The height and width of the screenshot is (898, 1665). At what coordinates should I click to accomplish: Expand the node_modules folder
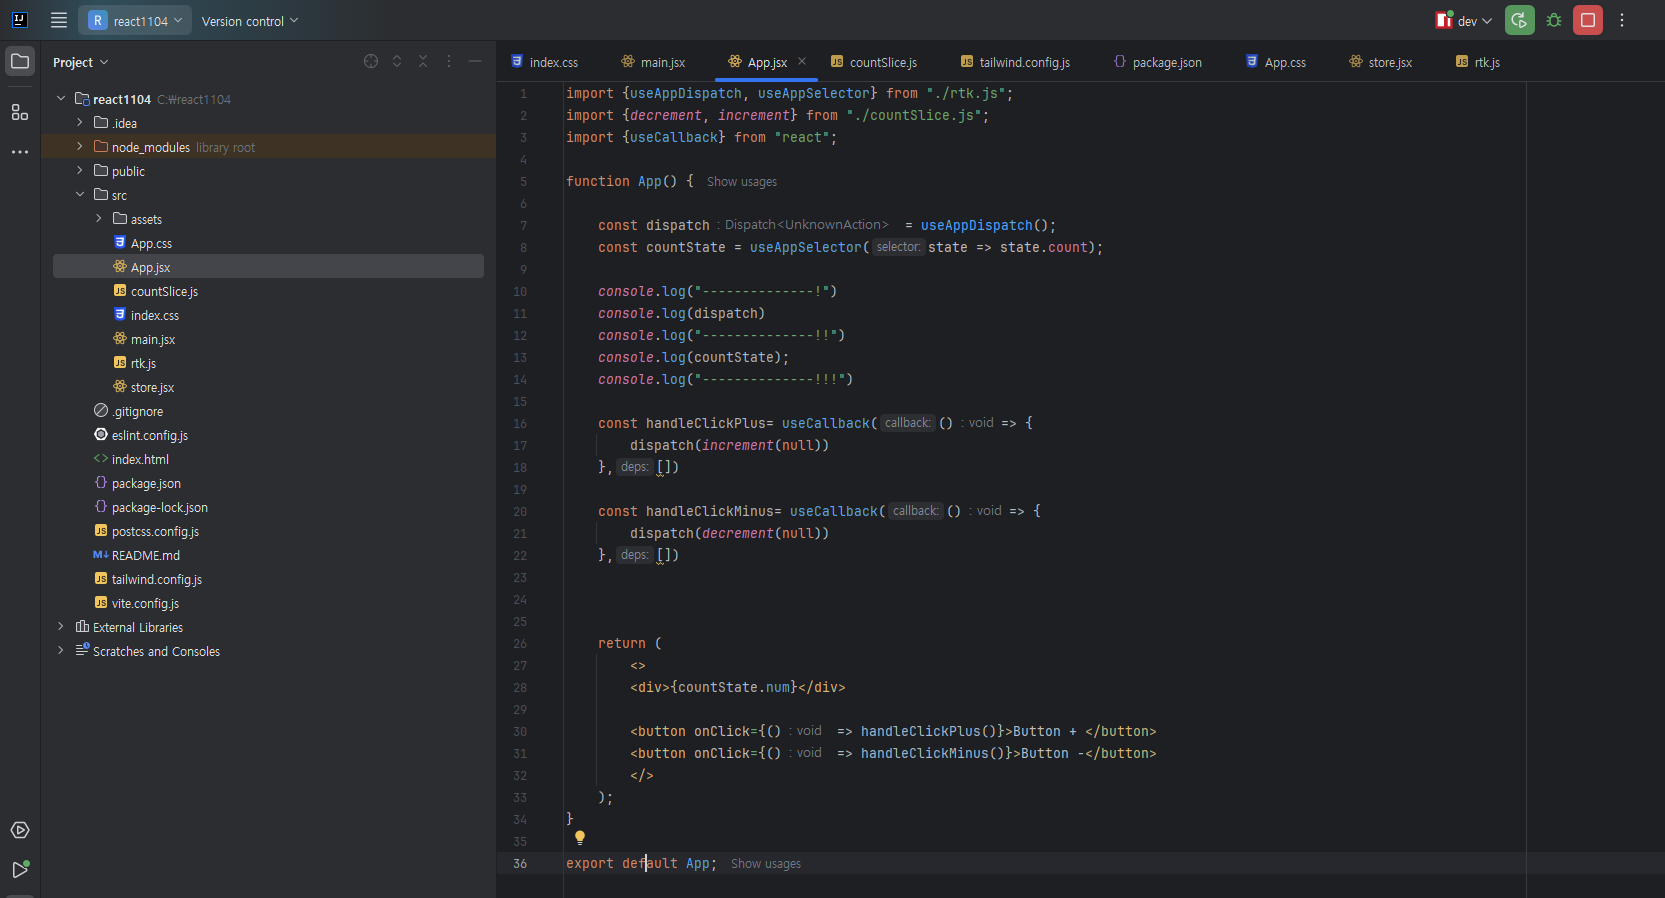[80, 147]
